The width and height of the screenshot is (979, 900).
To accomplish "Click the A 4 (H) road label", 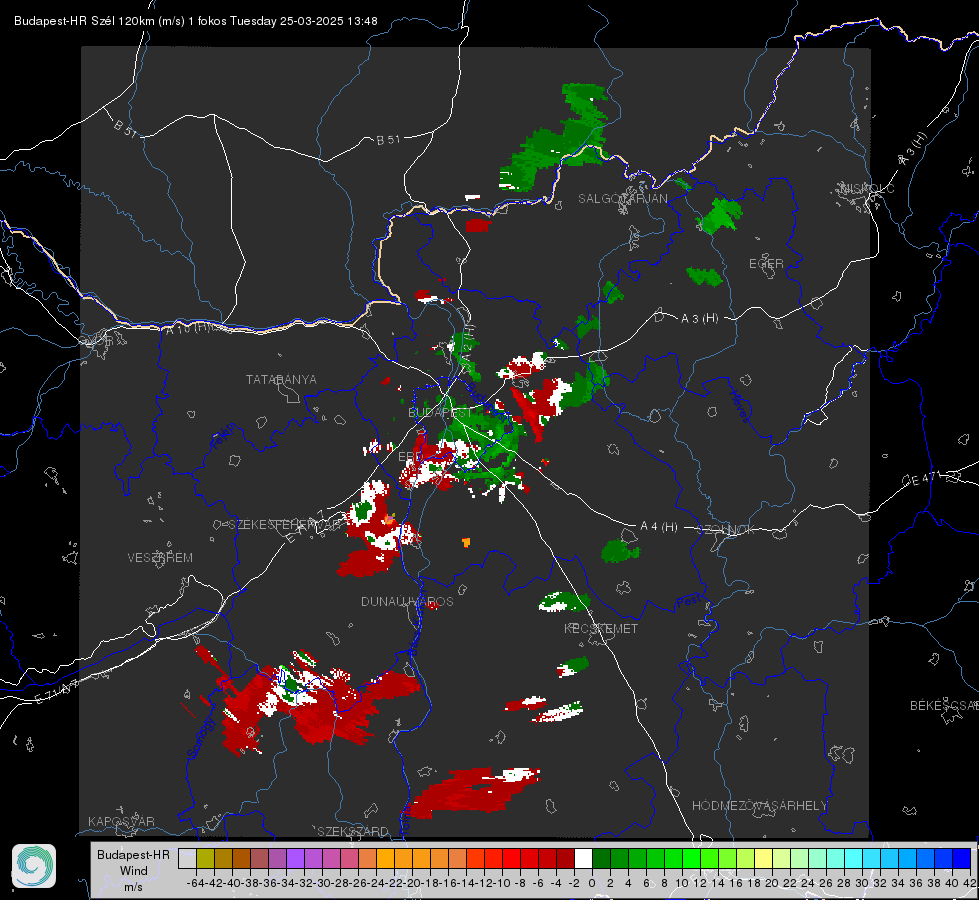I will point(659,527).
